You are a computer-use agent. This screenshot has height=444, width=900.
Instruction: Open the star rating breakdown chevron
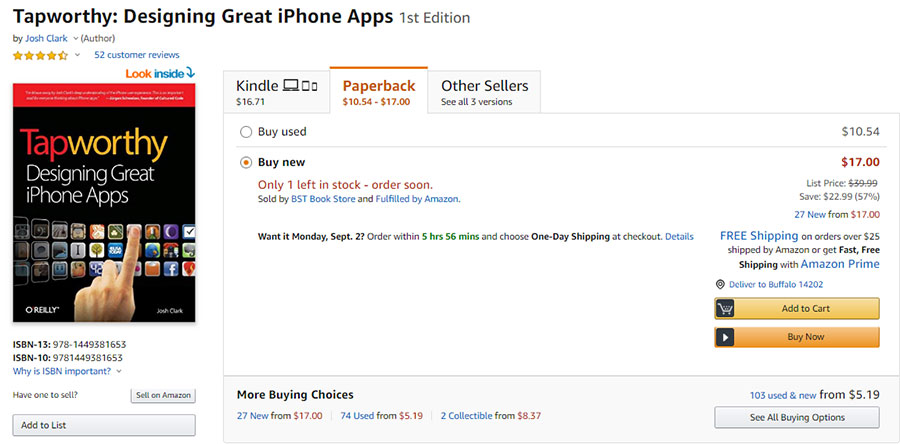point(78,56)
